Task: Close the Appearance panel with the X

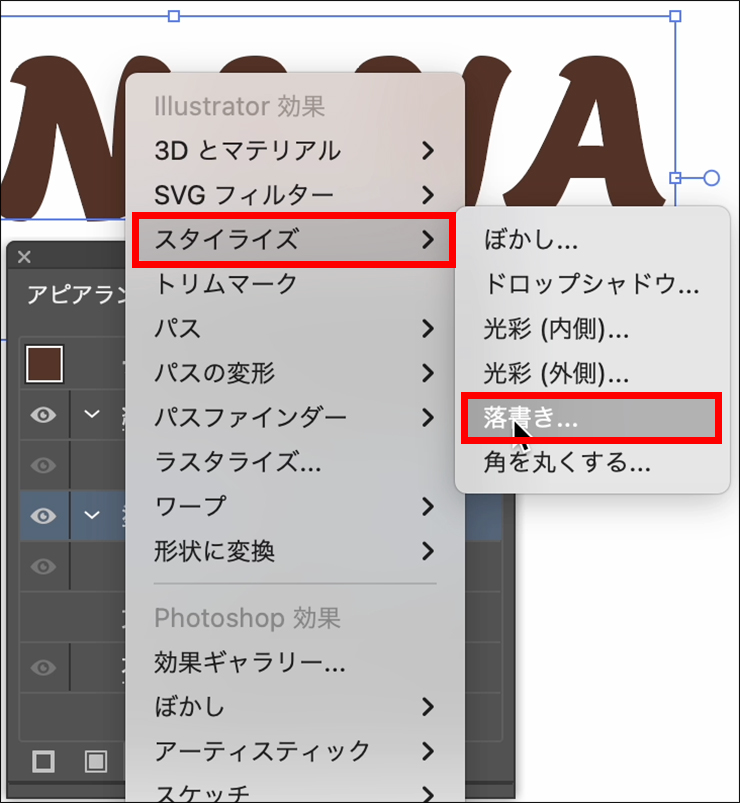Action: pos(25,258)
